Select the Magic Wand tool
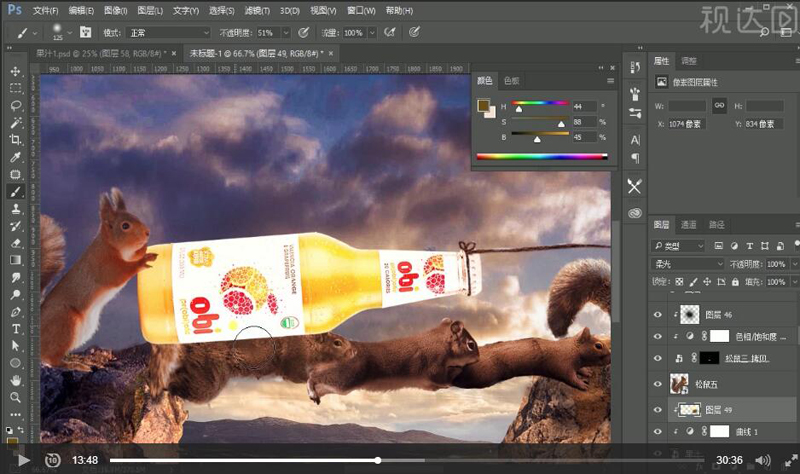The width and height of the screenshot is (800, 474). (15, 122)
